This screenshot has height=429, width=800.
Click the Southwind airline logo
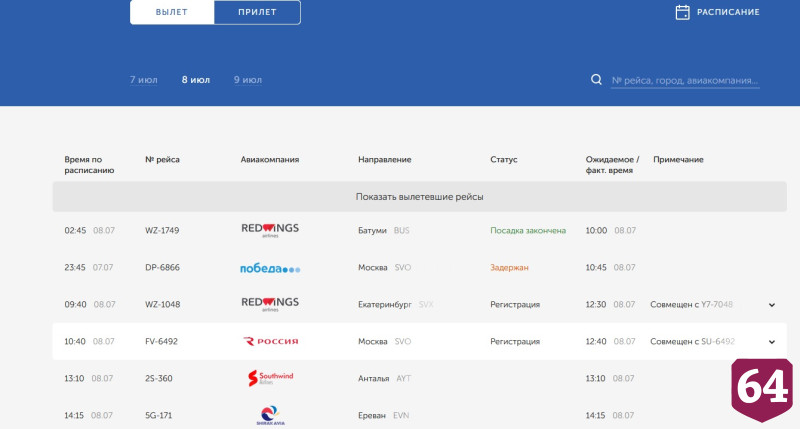[x=270, y=378]
